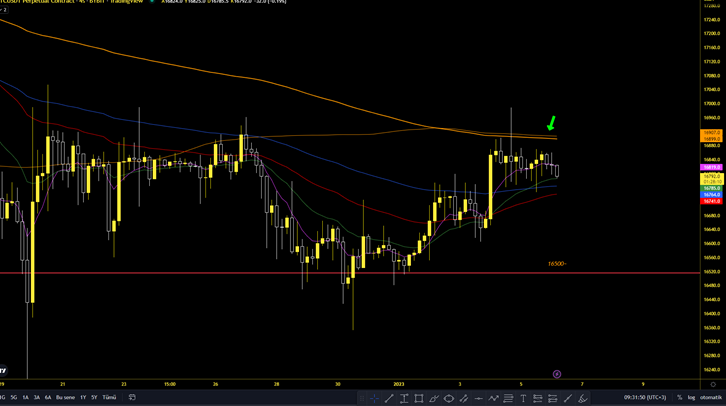726x406 pixels.
Task: Open the perpetual contract symbol title
Action: pos(40,2)
